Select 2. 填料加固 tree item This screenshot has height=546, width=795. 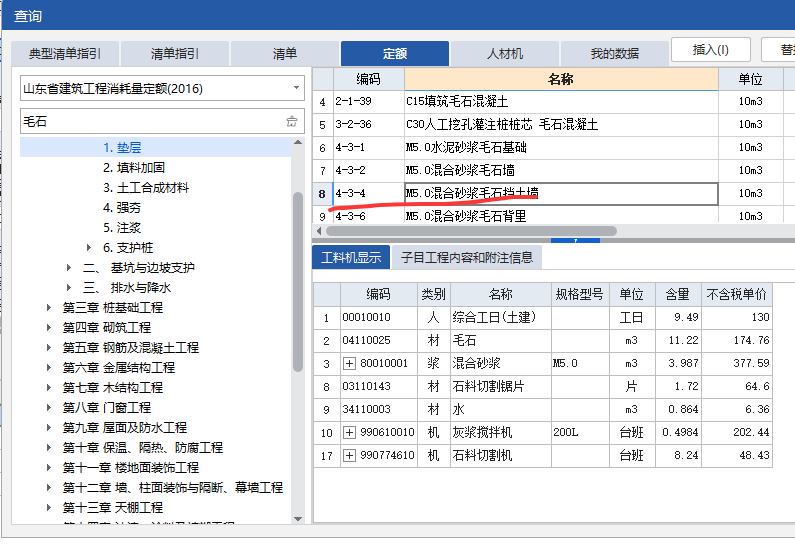(134, 168)
